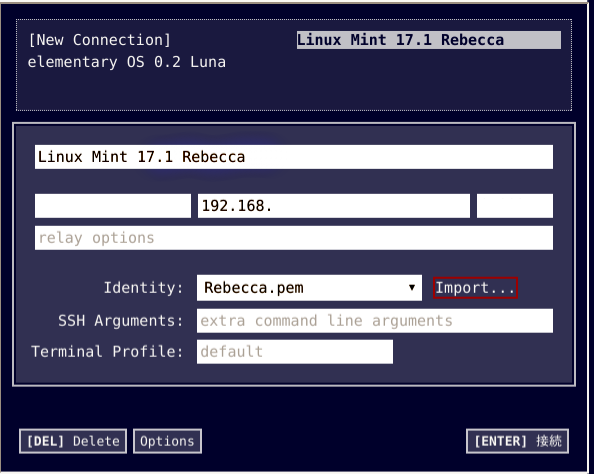Click Import... to add identity
The width and height of the screenshot is (594, 474).
point(475,288)
